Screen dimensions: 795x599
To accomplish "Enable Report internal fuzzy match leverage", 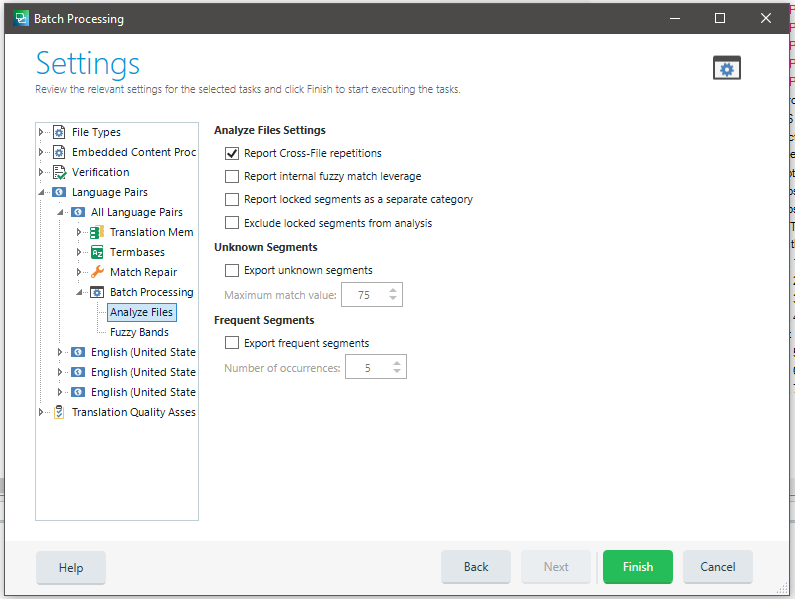I will 232,176.
